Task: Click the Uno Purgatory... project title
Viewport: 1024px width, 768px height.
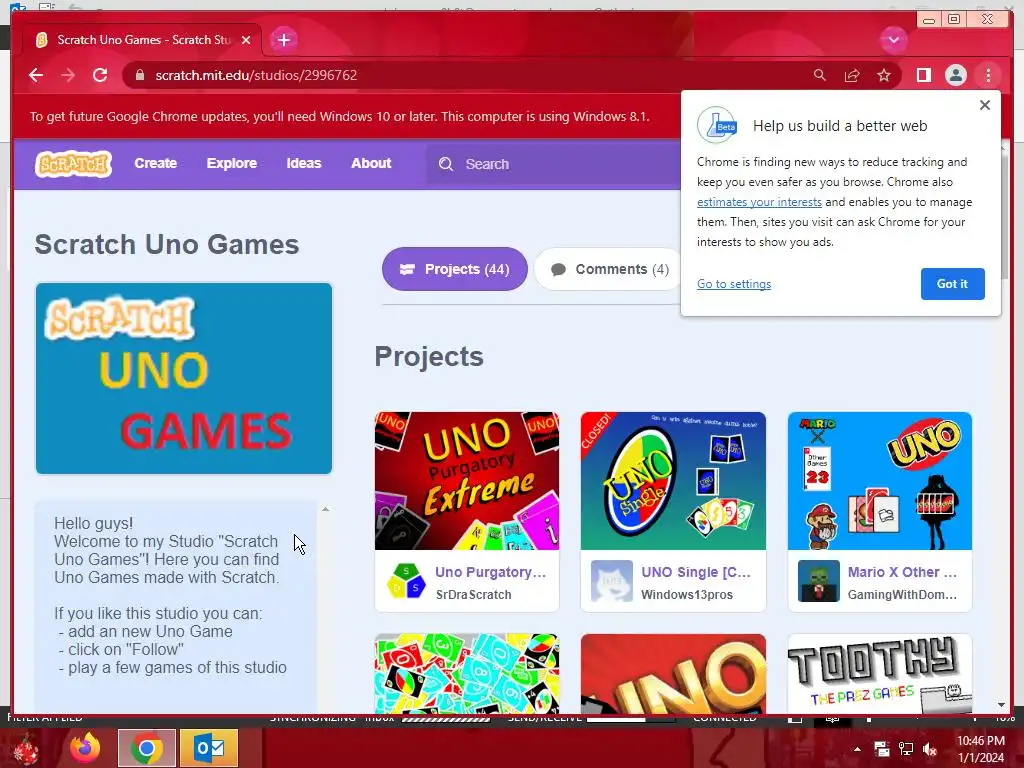Action: pyautogui.click(x=490, y=572)
